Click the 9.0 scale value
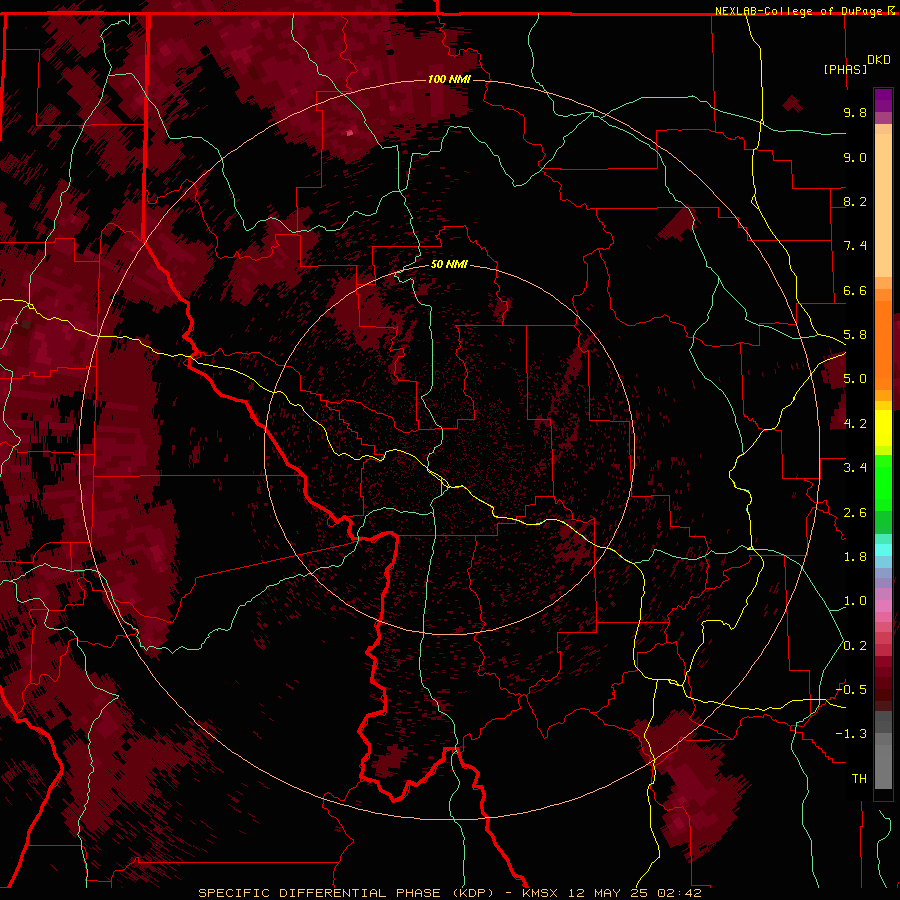Screen dimensions: 900x900 (x=855, y=157)
